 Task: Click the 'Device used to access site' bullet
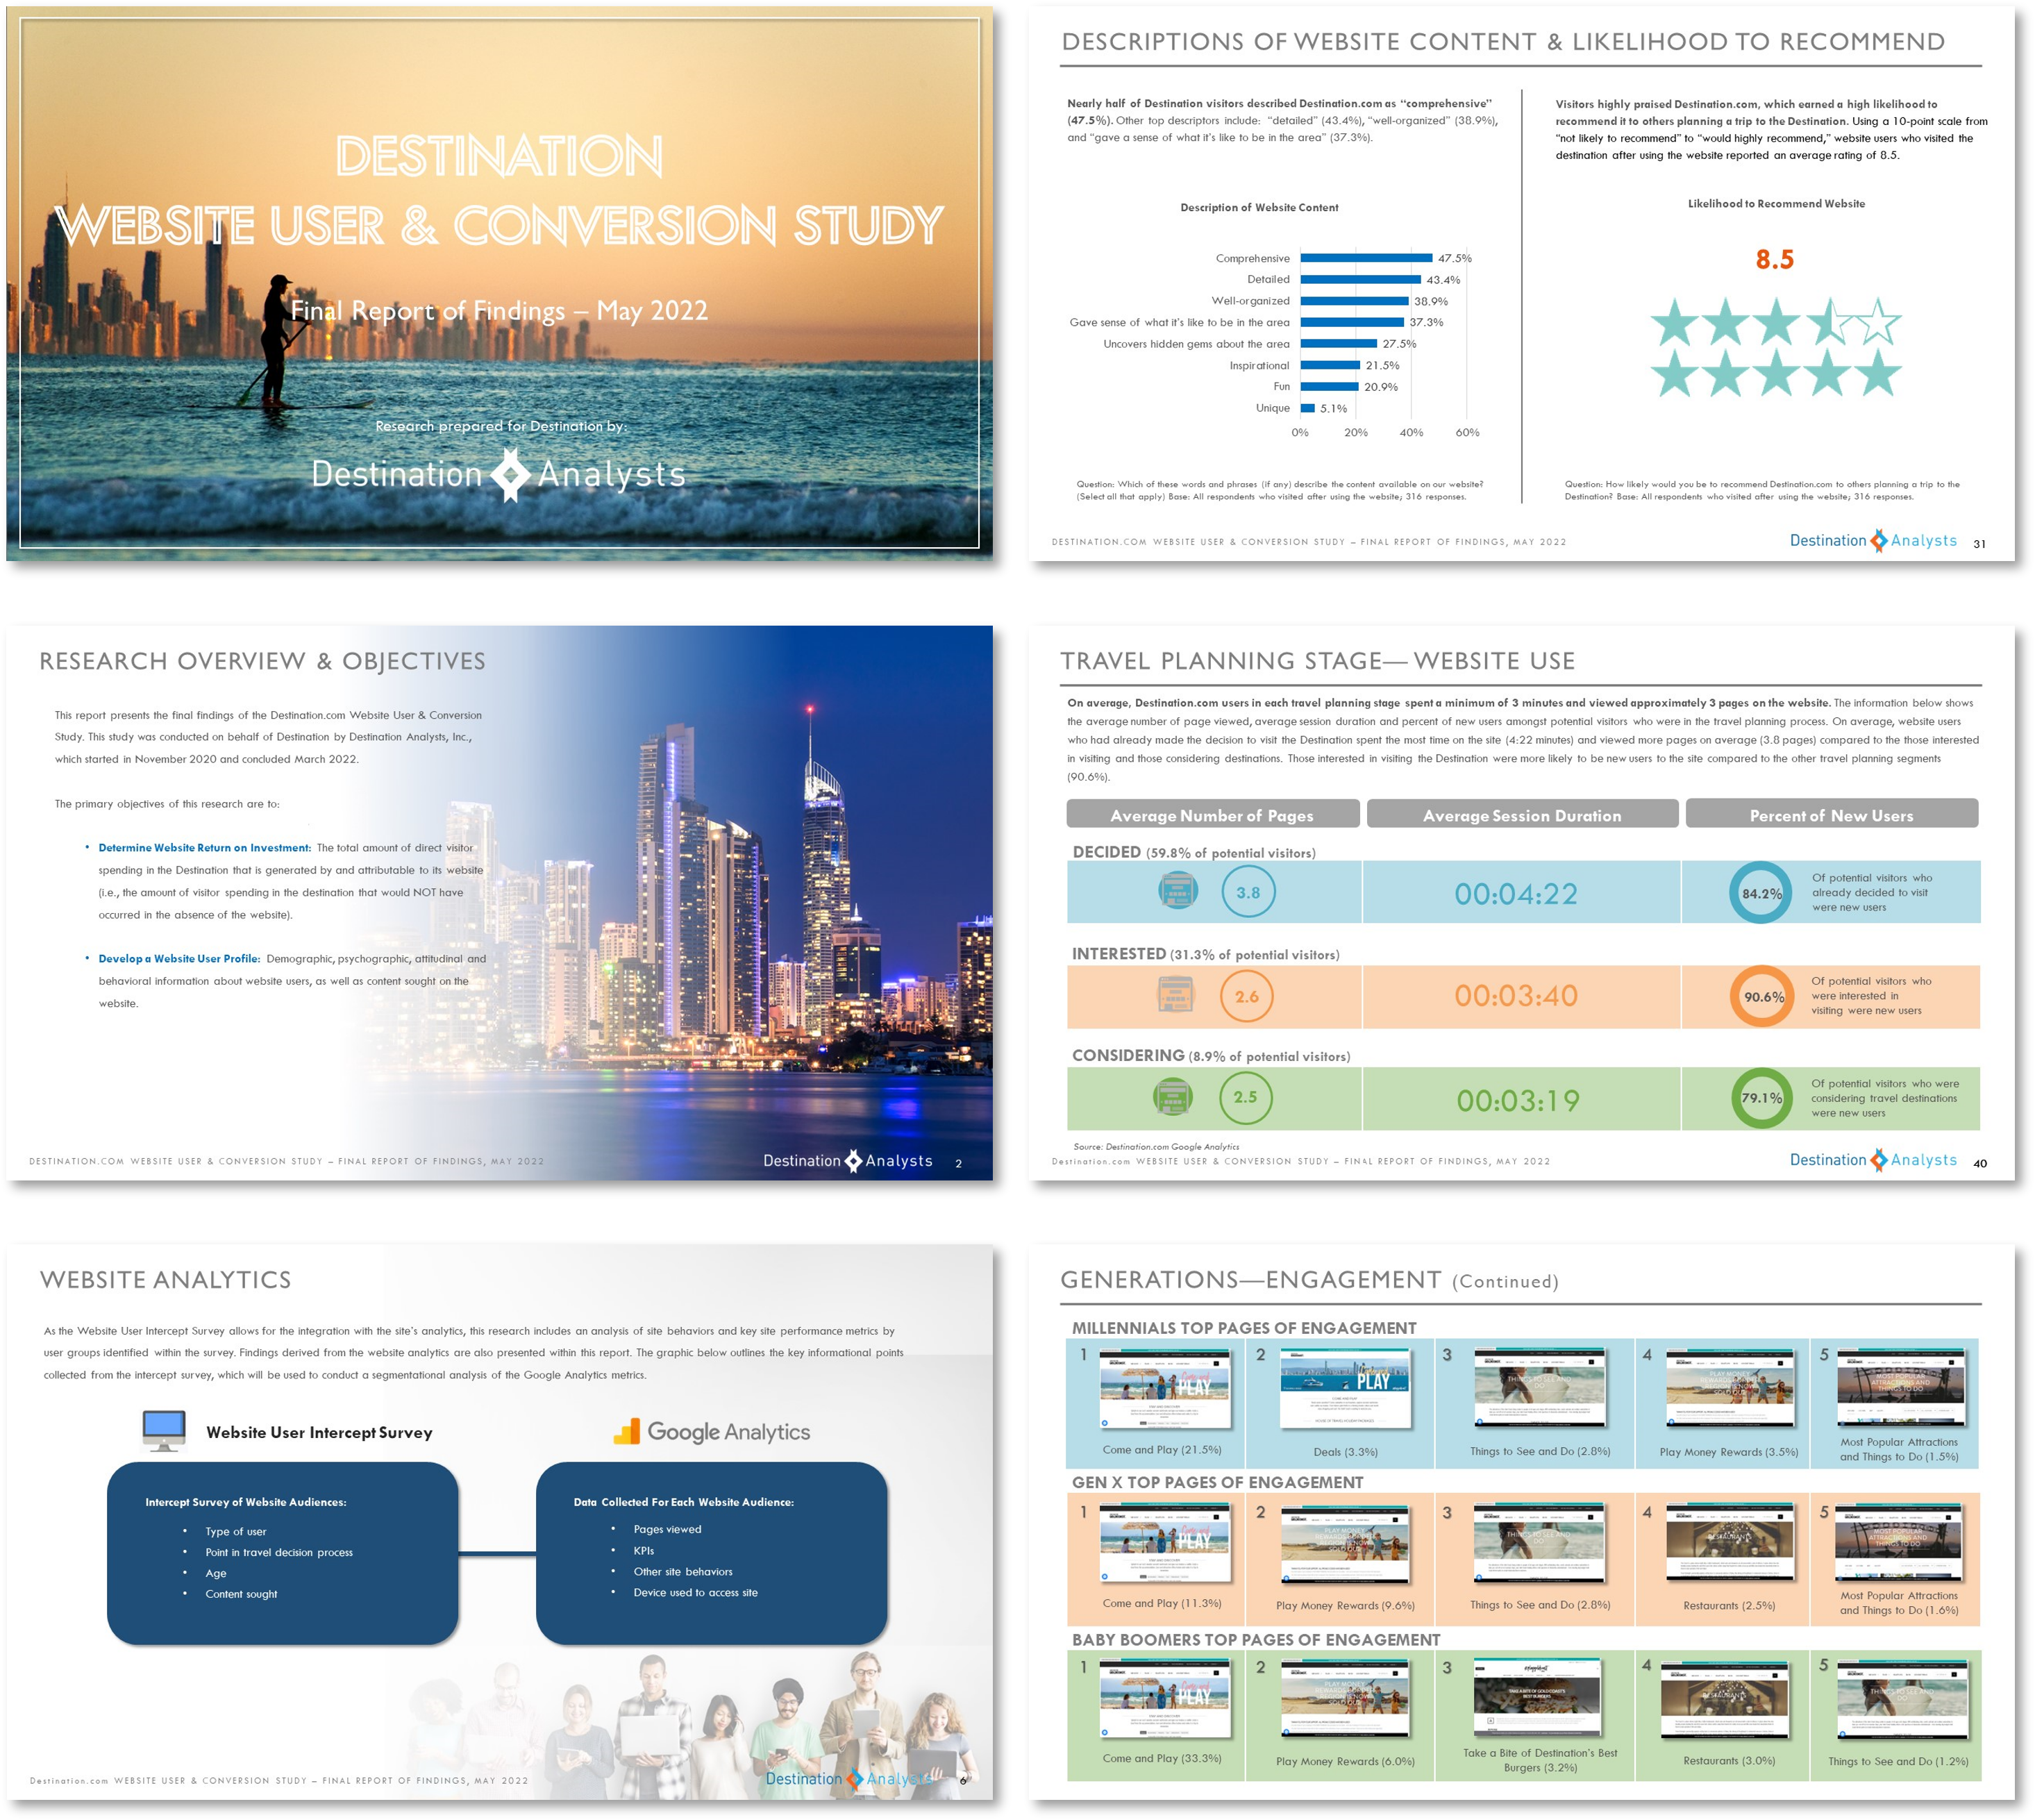(695, 1592)
